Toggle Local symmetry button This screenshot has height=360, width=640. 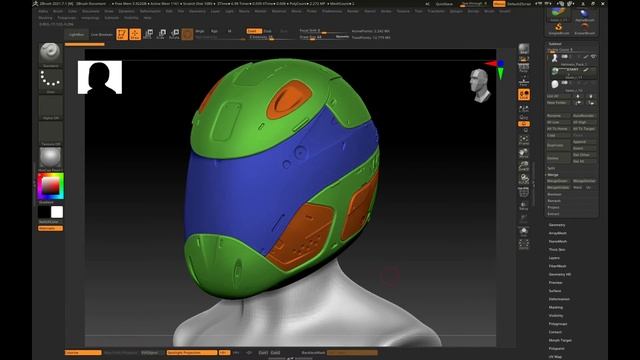coord(524,95)
